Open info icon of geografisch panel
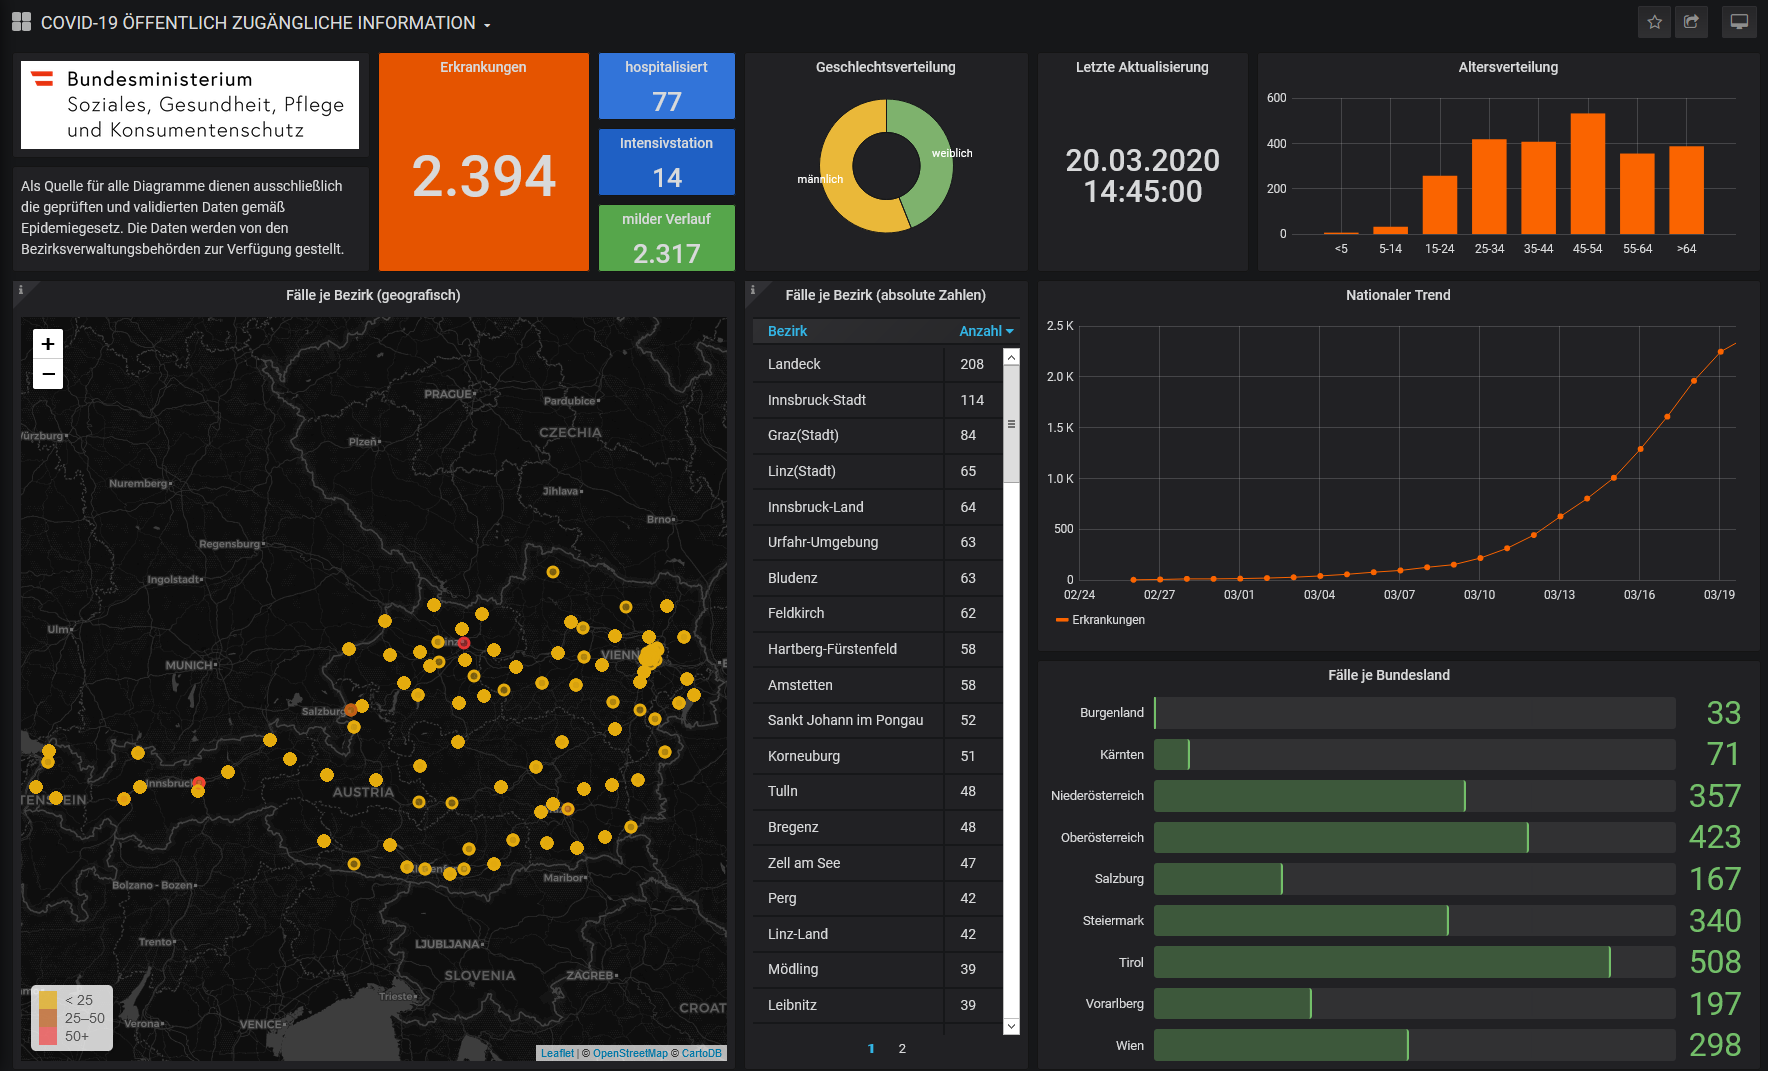This screenshot has height=1071, width=1768. click(x=21, y=290)
